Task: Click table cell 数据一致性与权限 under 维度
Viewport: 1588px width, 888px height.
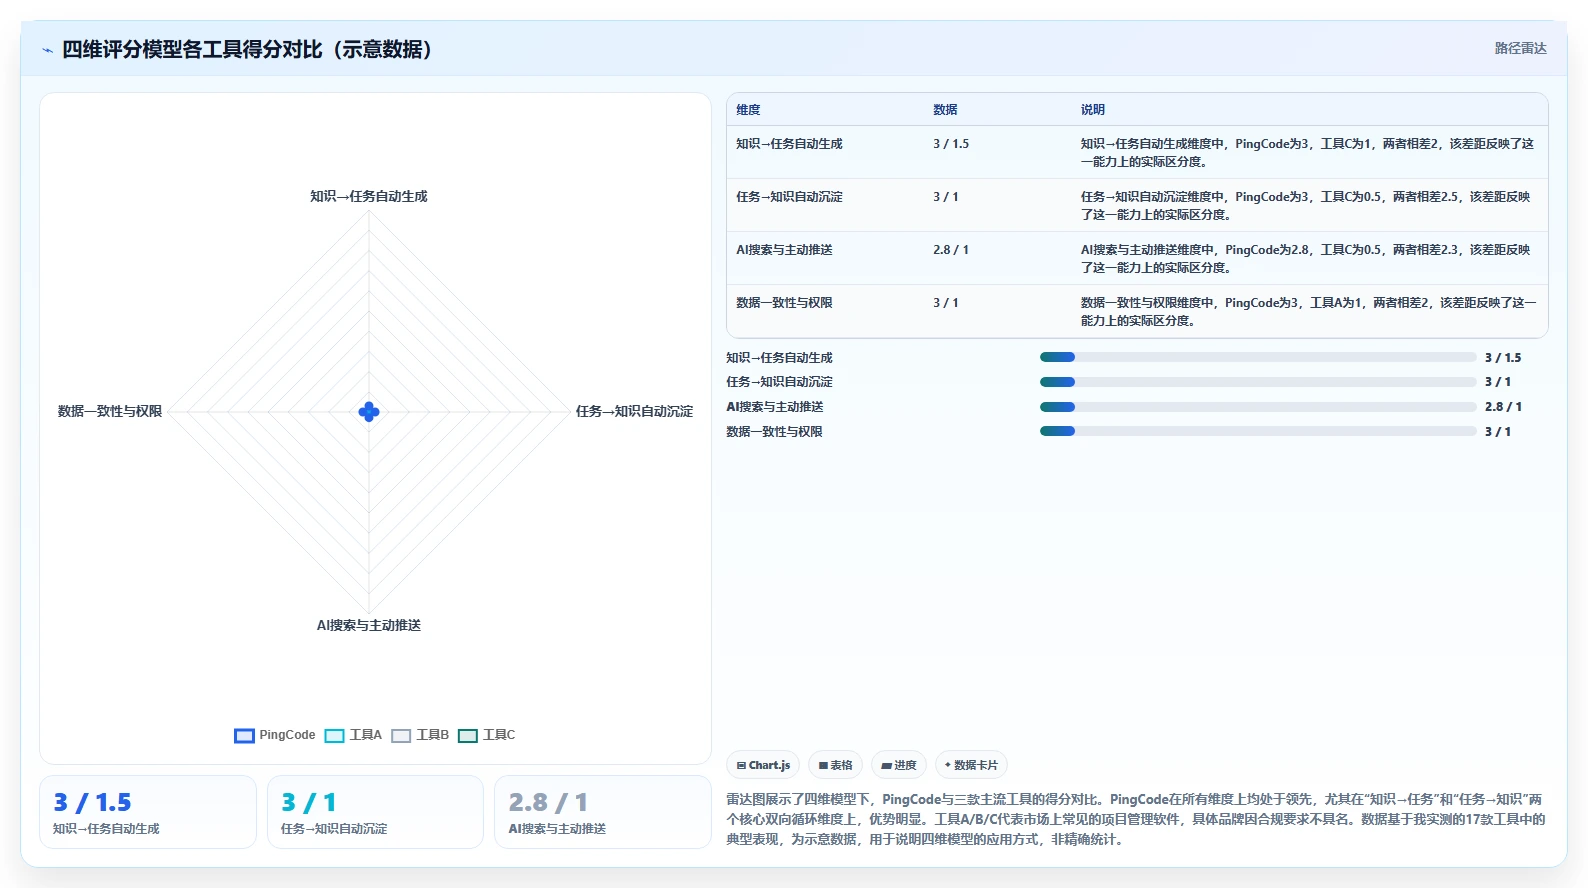Action: pyautogui.click(x=784, y=303)
